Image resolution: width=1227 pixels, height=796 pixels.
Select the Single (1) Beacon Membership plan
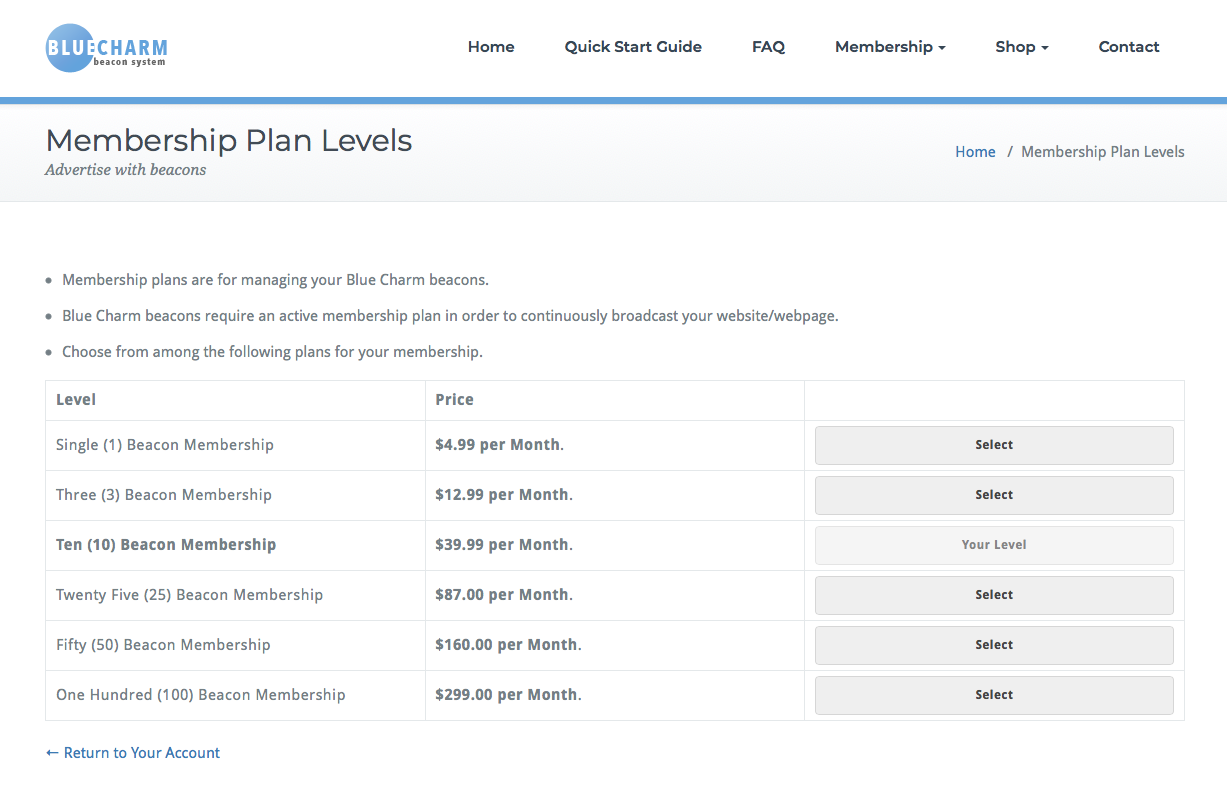coord(994,445)
